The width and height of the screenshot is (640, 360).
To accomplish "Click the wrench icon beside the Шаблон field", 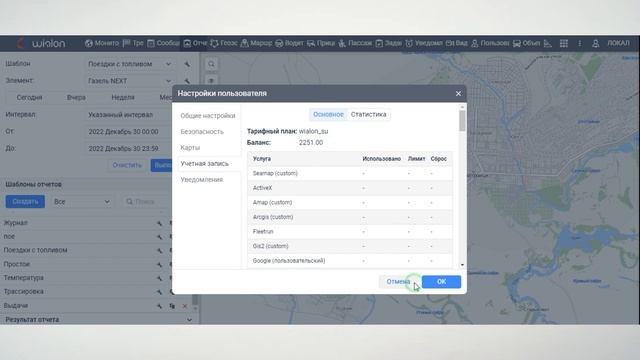I will (x=187, y=64).
